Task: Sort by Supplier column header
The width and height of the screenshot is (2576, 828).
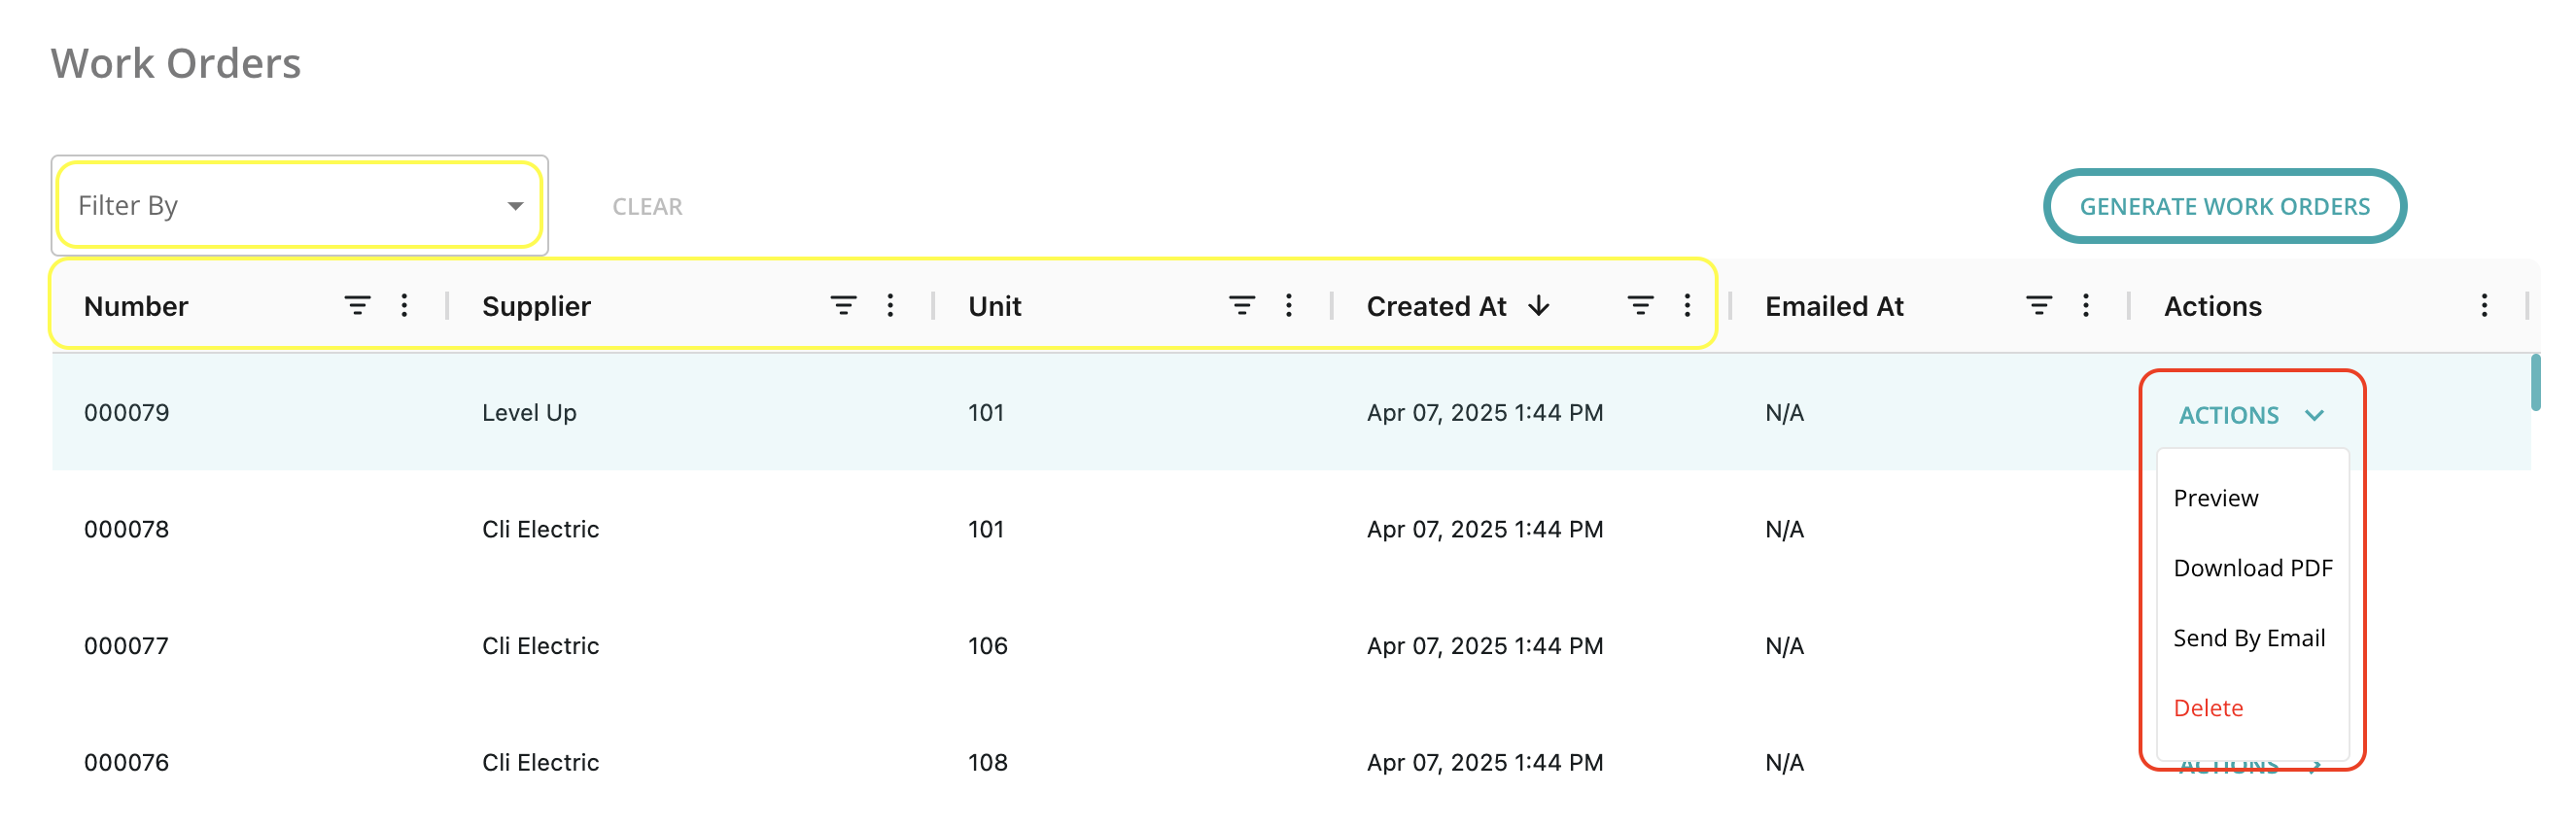Action: 536,306
